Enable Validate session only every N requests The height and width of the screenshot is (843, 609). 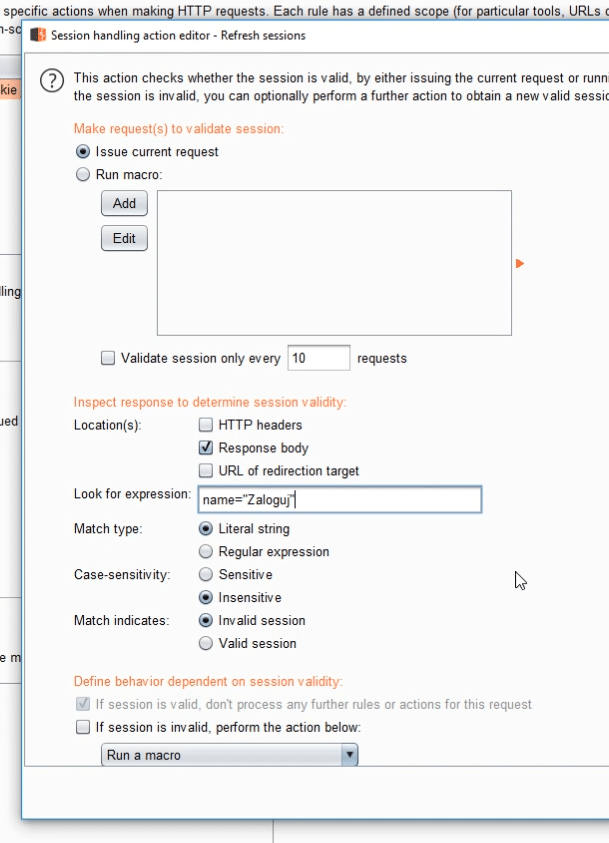(108, 358)
